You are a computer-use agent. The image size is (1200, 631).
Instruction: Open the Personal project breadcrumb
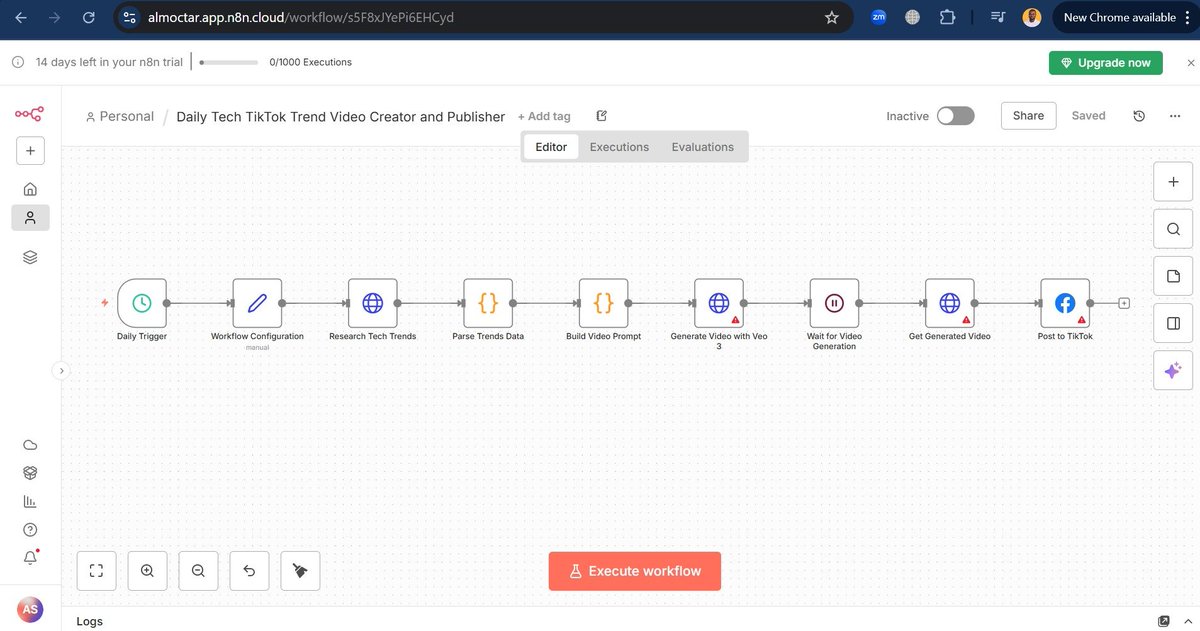(120, 116)
